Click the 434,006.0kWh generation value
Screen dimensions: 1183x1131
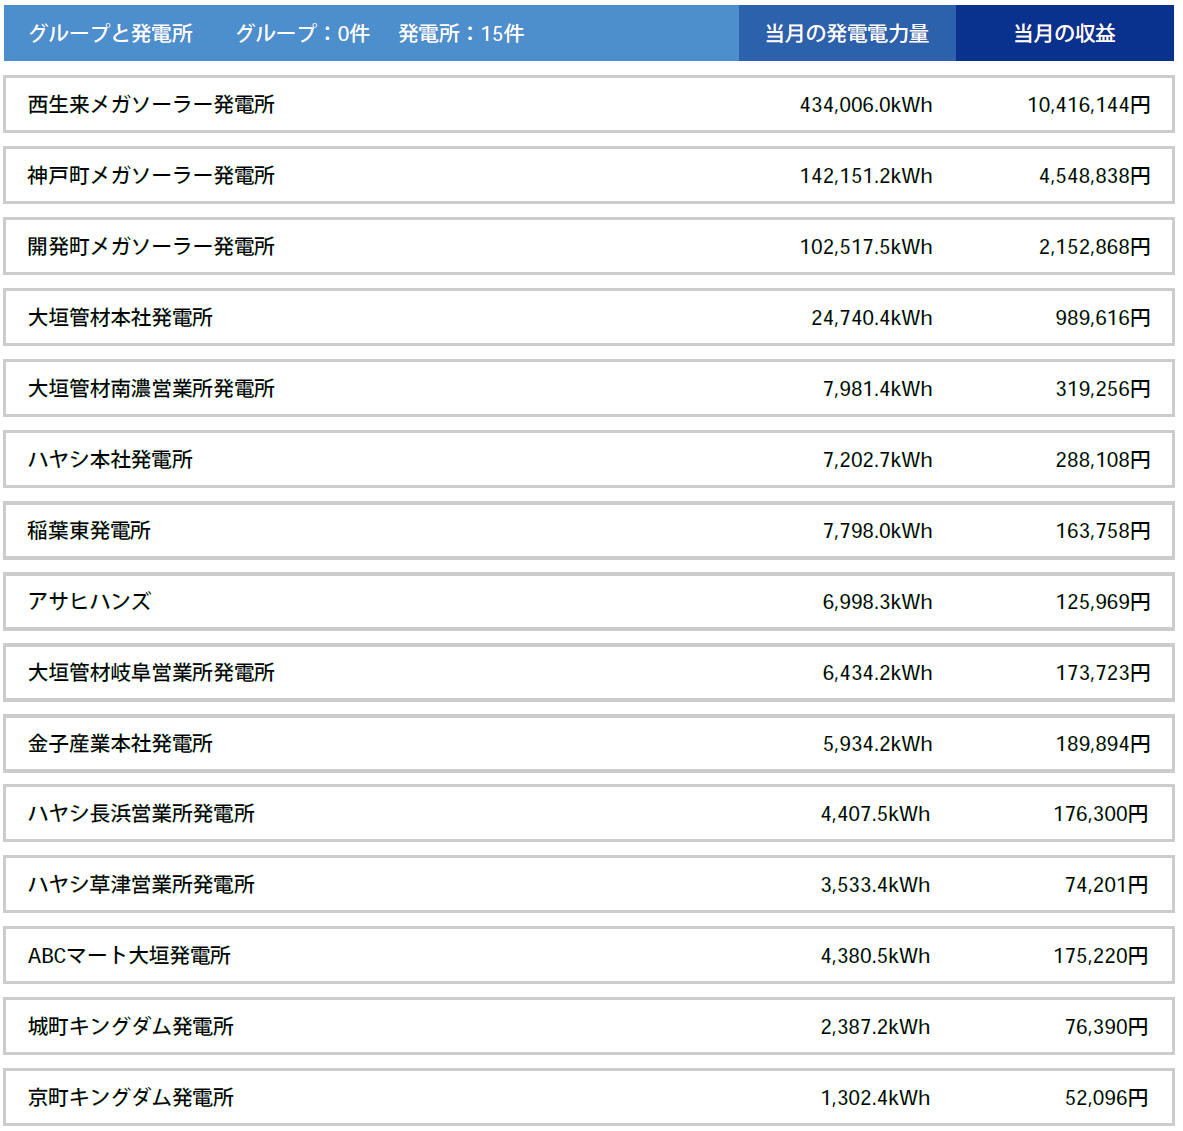[866, 105]
